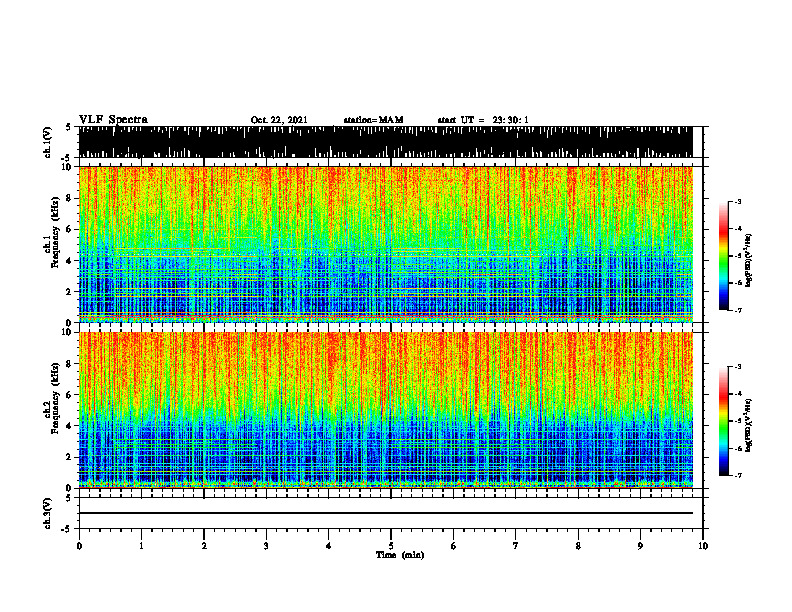This screenshot has width=792, height=612.
Task: Click time axis tick label "5"
Action: point(391,546)
